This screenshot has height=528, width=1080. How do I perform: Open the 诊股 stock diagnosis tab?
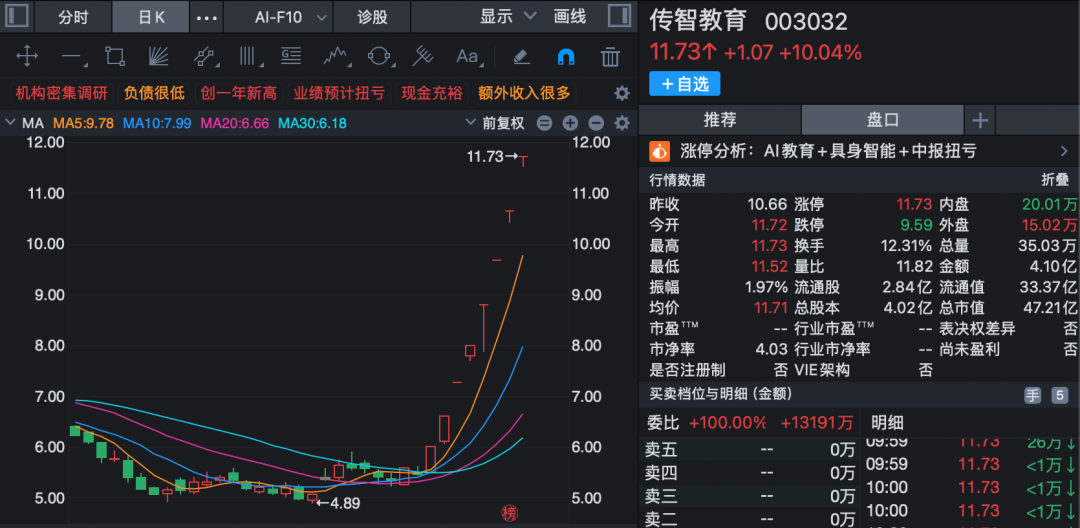372,17
